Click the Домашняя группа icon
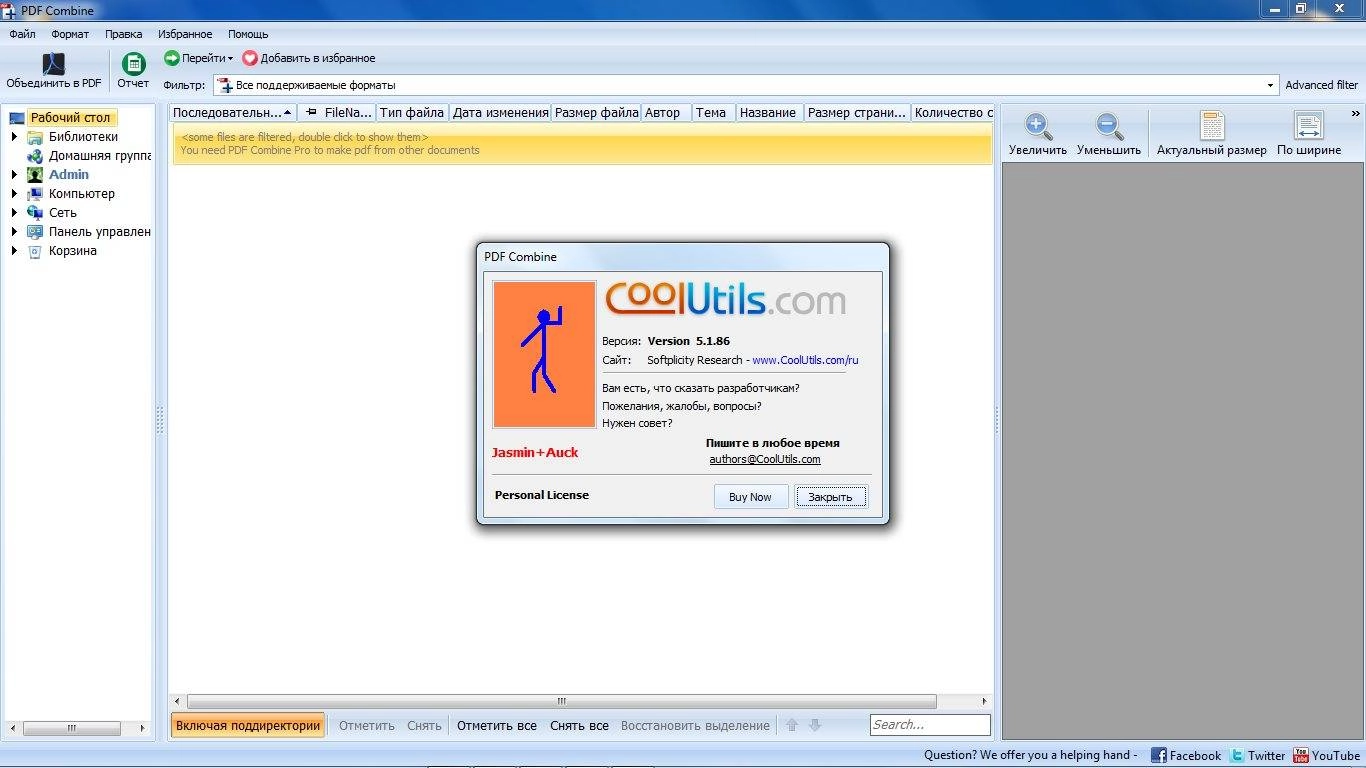1366x768 pixels. tap(35, 156)
